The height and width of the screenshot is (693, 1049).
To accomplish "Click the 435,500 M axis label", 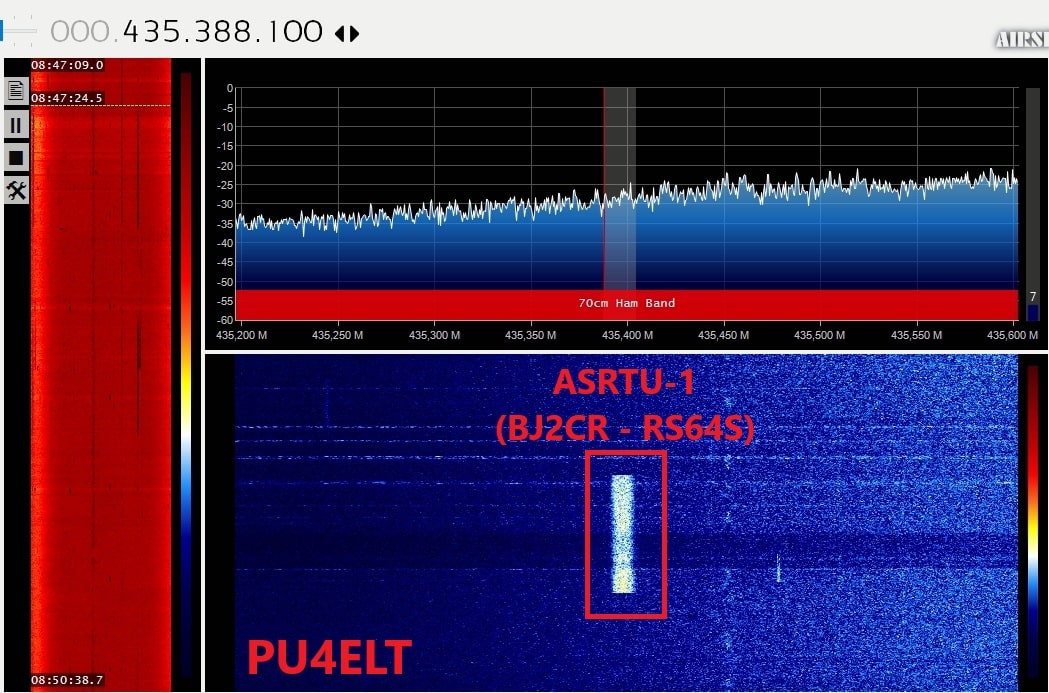I will 820,335.
